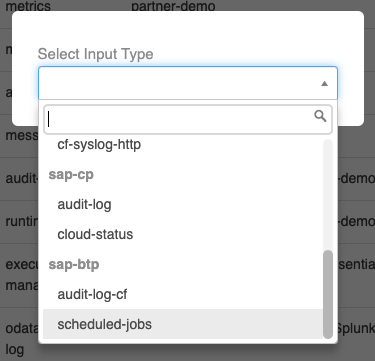375x361 pixels.
Task: Select the audit-log-cf option under sap-btp
Action: point(92,294)
